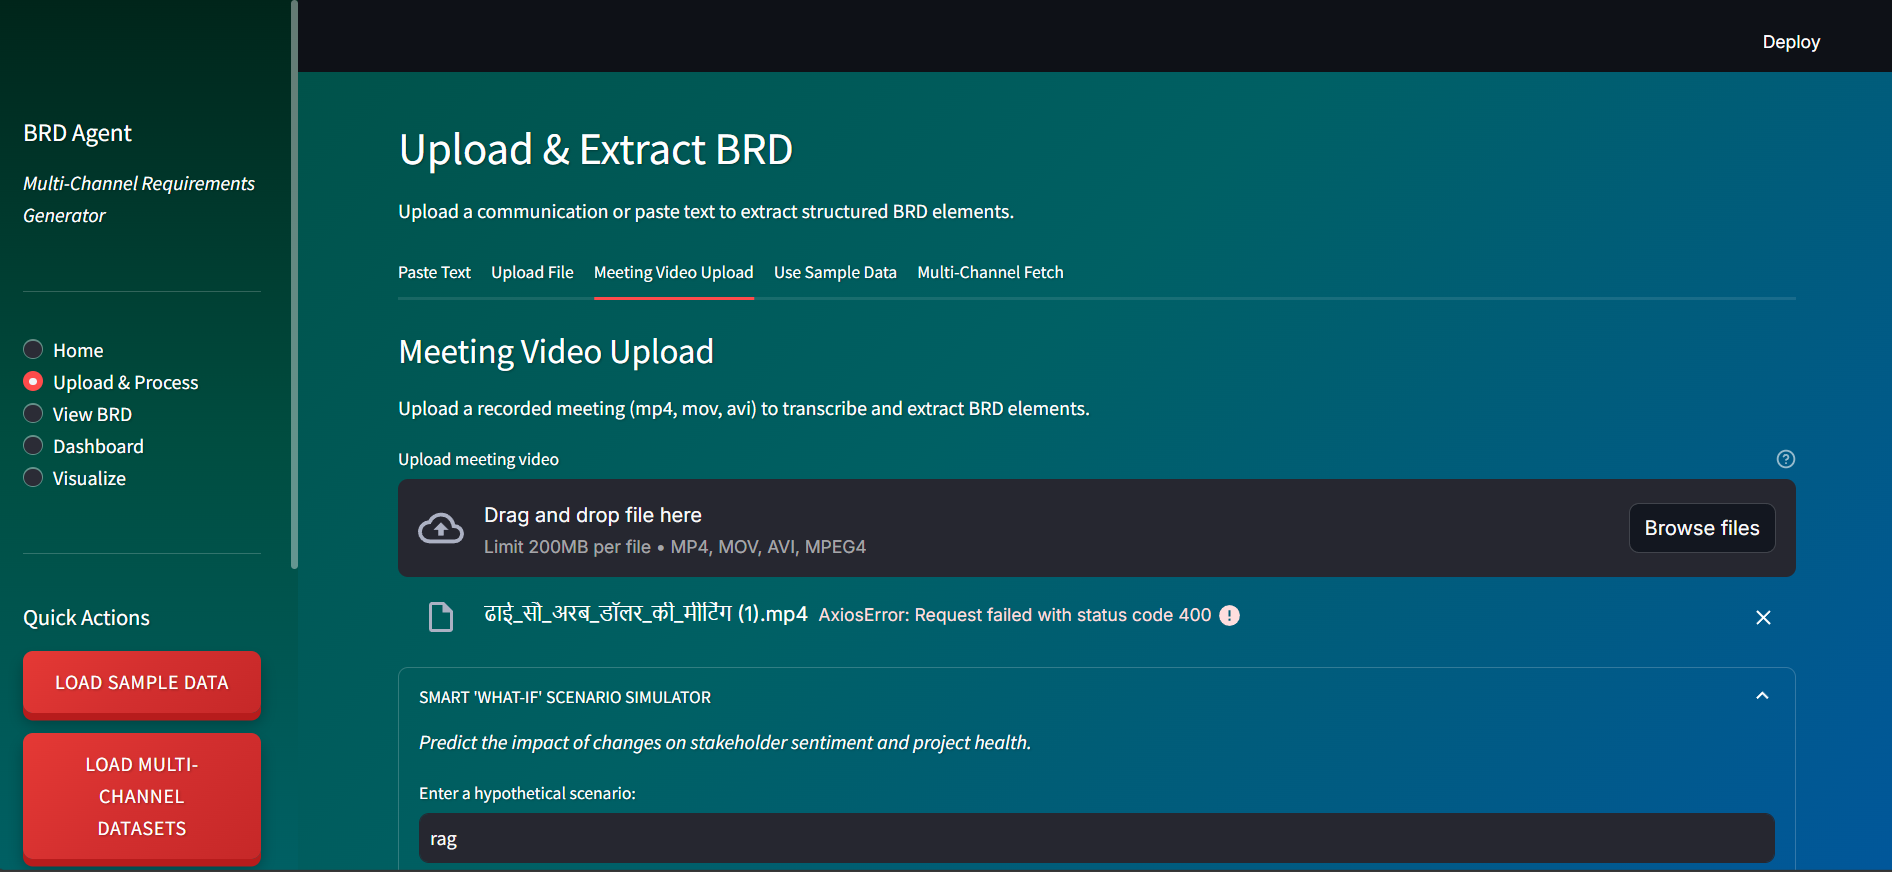Image resolution: width=1892 pixels, height=872 pixels.
Task: Select the Upload & Process radio option
Action: (33, 382)
